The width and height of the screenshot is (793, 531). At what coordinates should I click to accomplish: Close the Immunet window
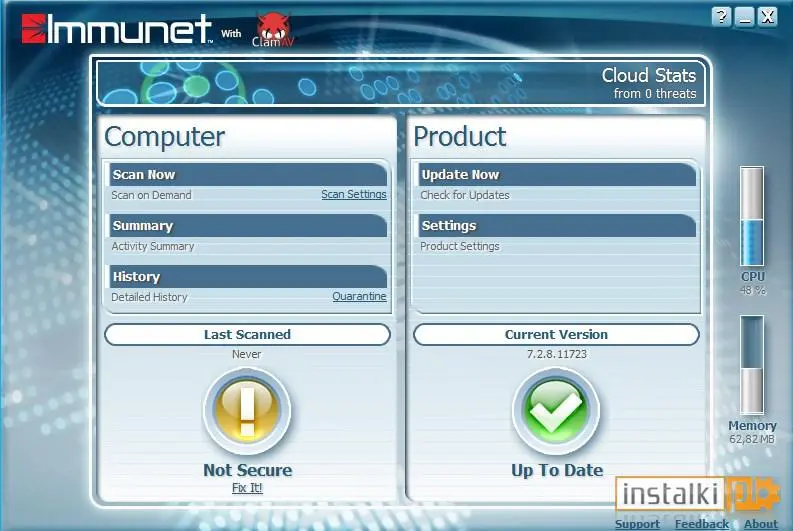(x=768, y=16)
